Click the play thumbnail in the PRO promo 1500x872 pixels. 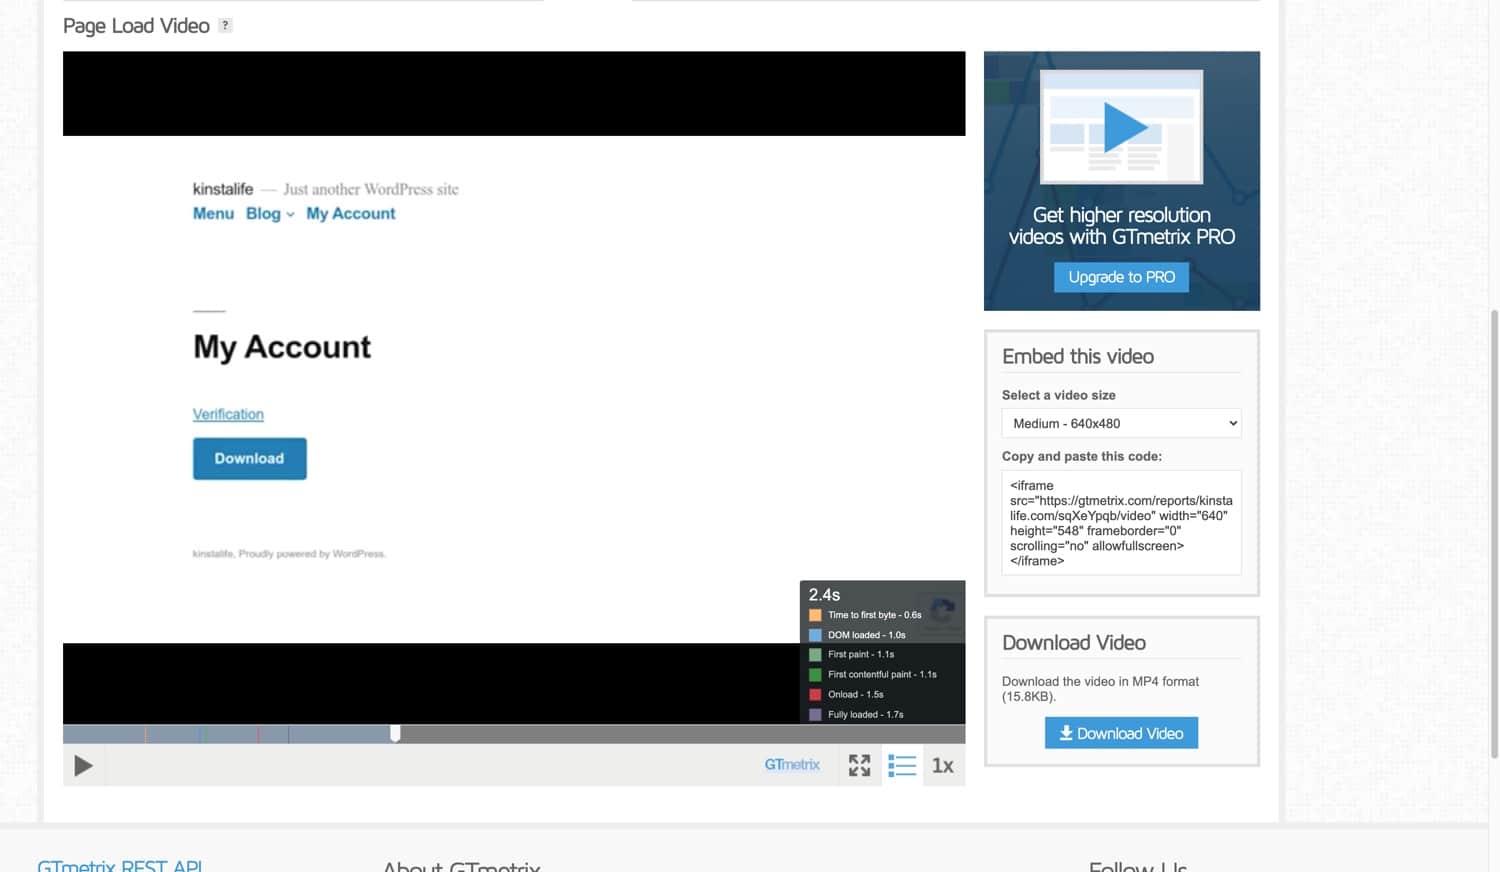[1121, 125]
